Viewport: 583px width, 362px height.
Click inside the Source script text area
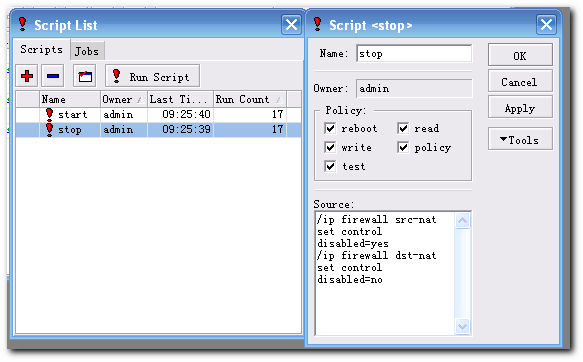click(385, 273)
